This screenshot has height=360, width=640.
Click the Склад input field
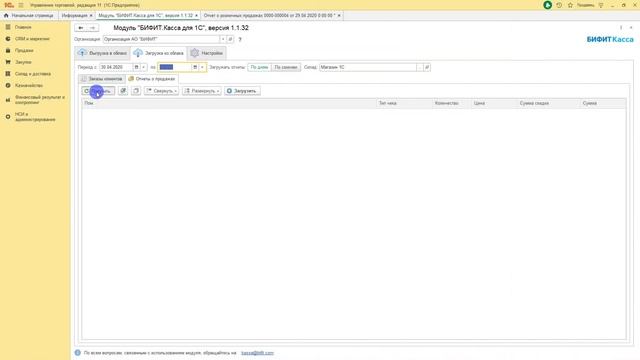(x=368, y=67)
